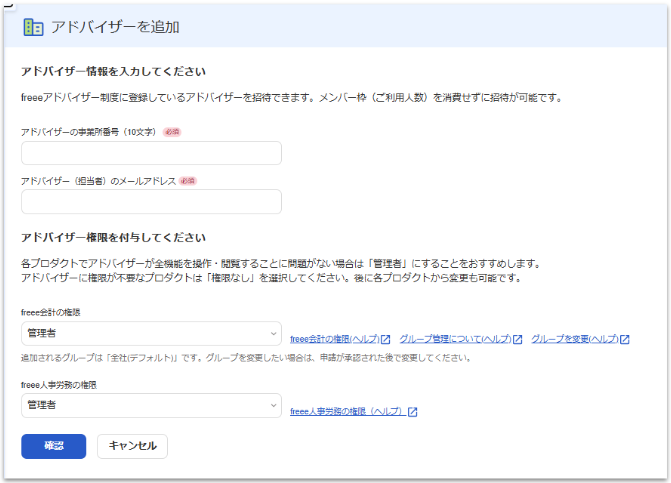671x483 pixels.
Task: Open グループを変更(ヘルプ) link
Action: coord(575,339)
